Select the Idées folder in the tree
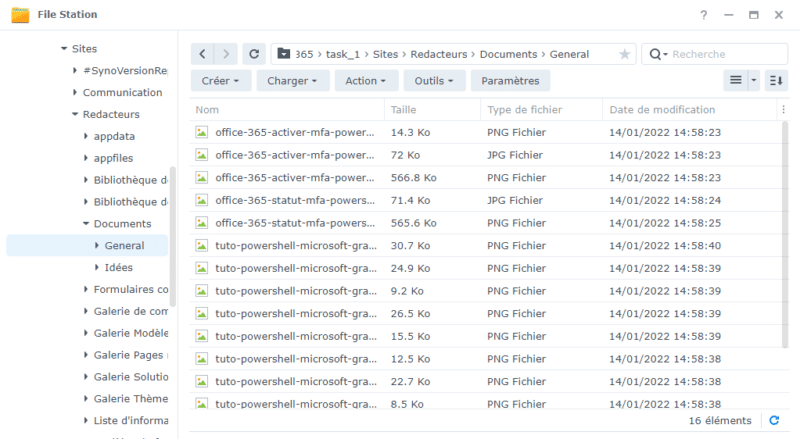Viewport: 800px width, 439px height. tap(118, 267)
